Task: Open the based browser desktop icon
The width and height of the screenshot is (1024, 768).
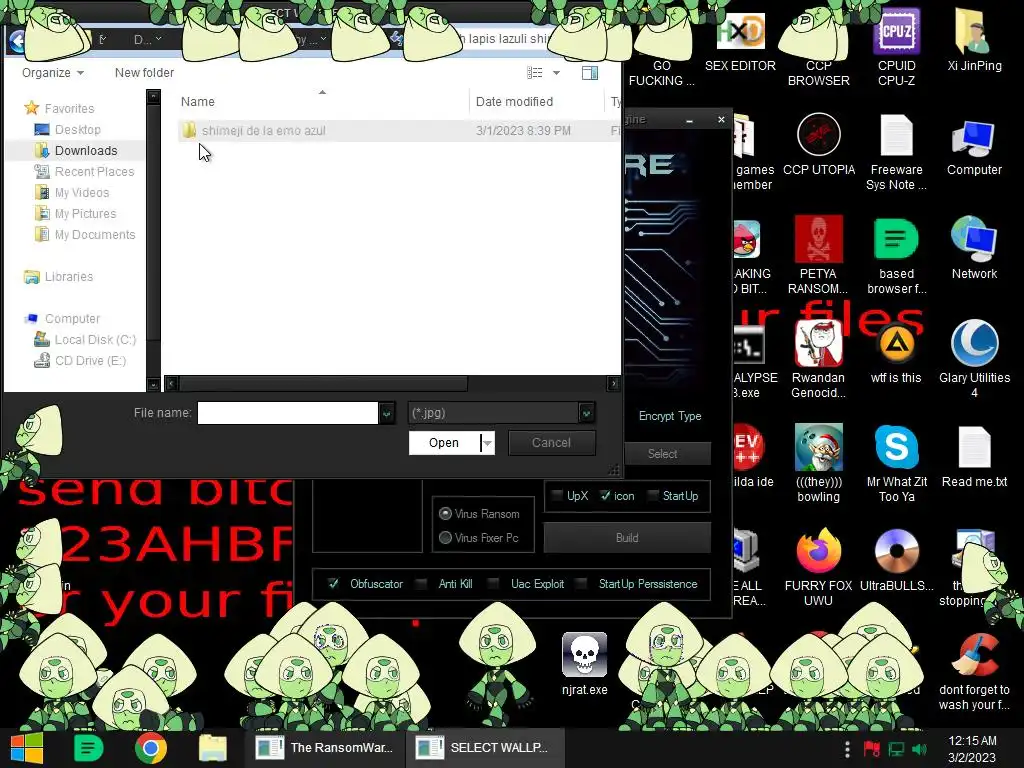Action: (896, 255)
